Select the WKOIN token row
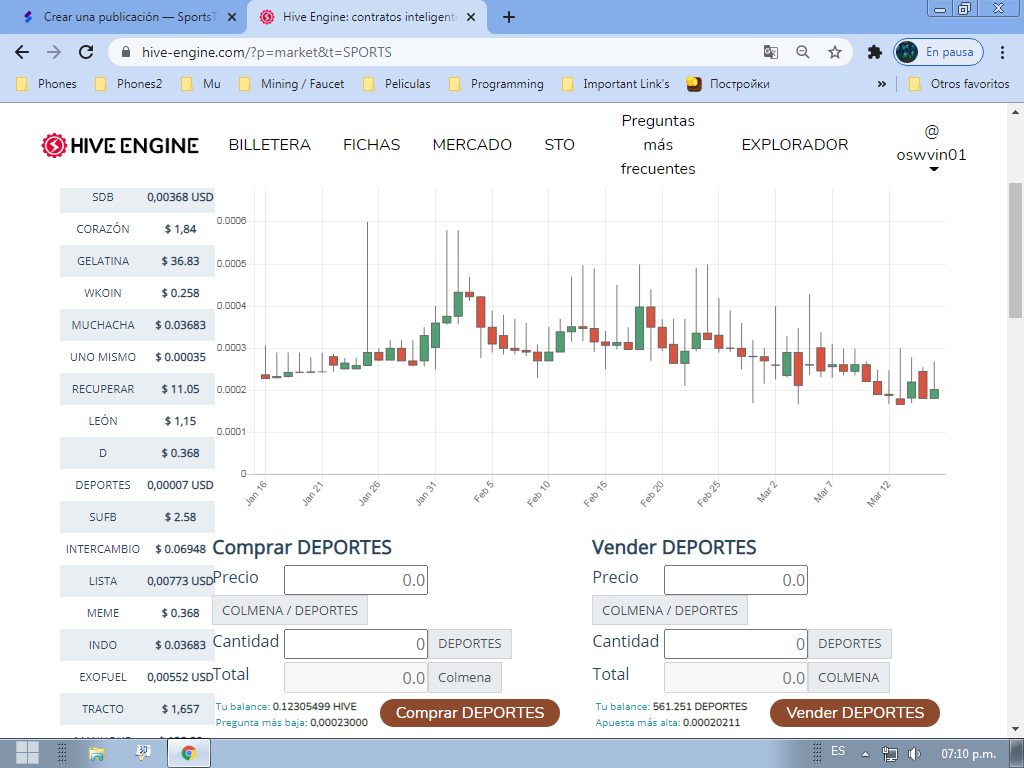 click(x=137, y=293)
